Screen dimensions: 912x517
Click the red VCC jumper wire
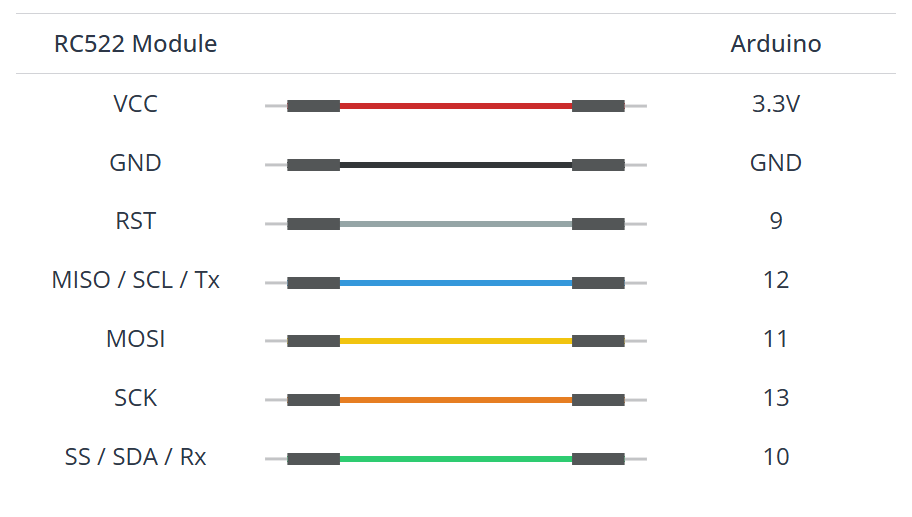tap(456, 105)
